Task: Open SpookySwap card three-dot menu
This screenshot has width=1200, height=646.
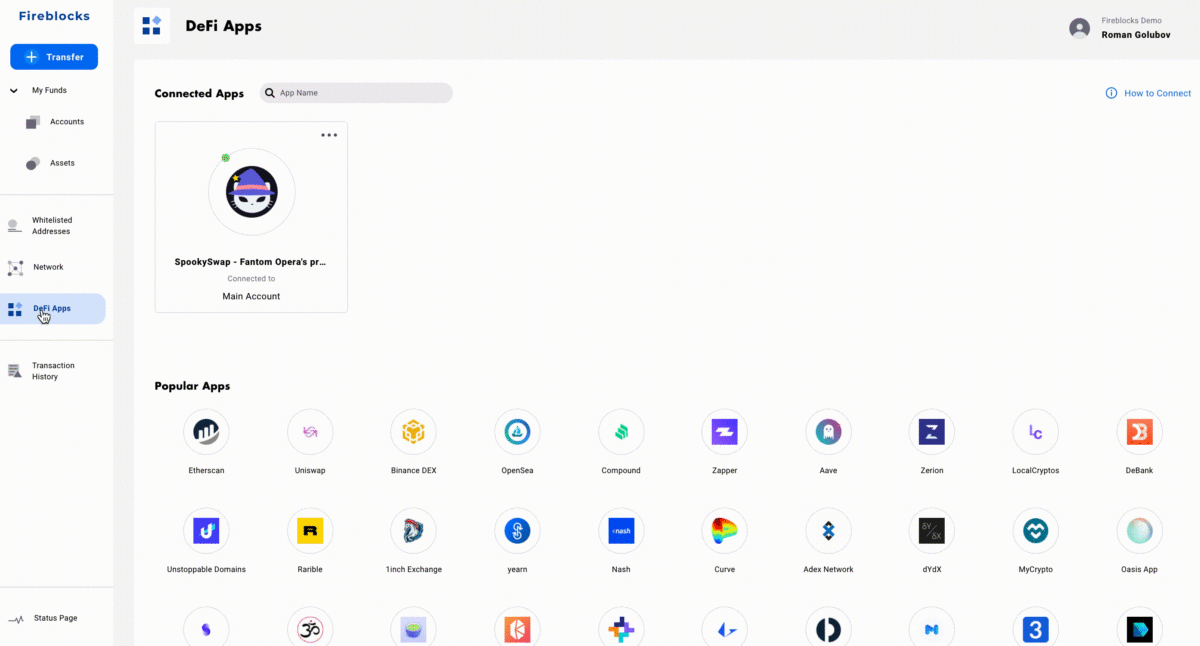Action: pos(329,136)
